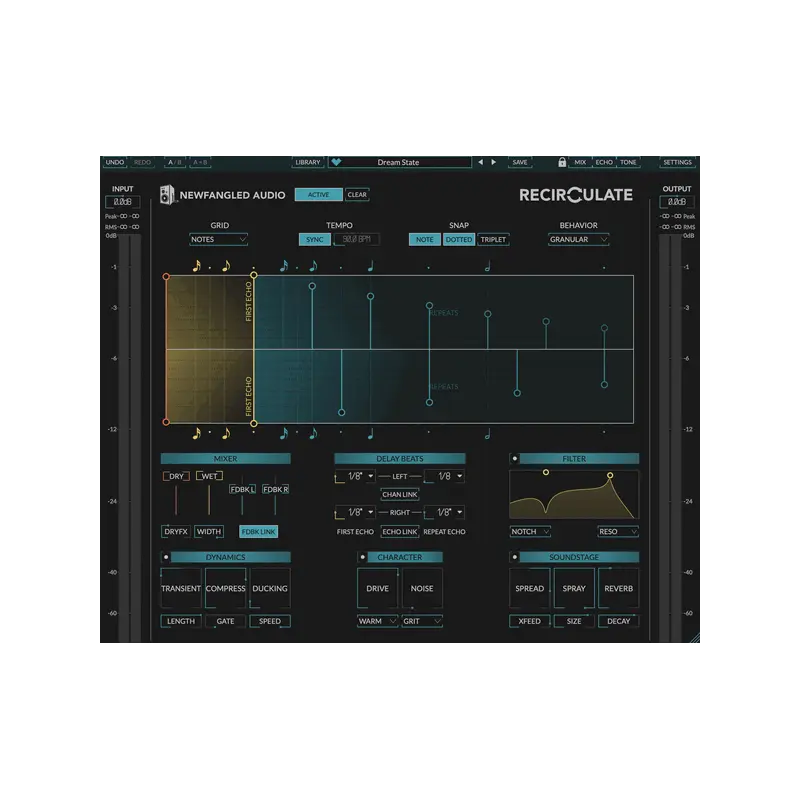Click the resonant filter node handle
This screenshot has height=800, width=800.
(x=610, y=476)
